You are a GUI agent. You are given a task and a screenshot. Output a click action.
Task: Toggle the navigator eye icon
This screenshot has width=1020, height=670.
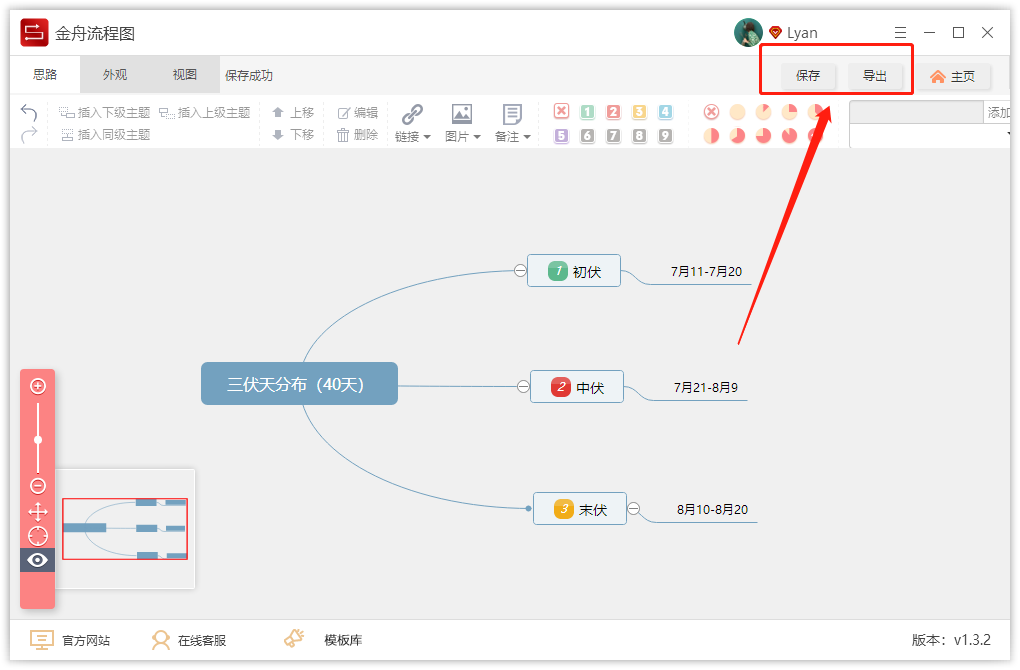[38, 560]
